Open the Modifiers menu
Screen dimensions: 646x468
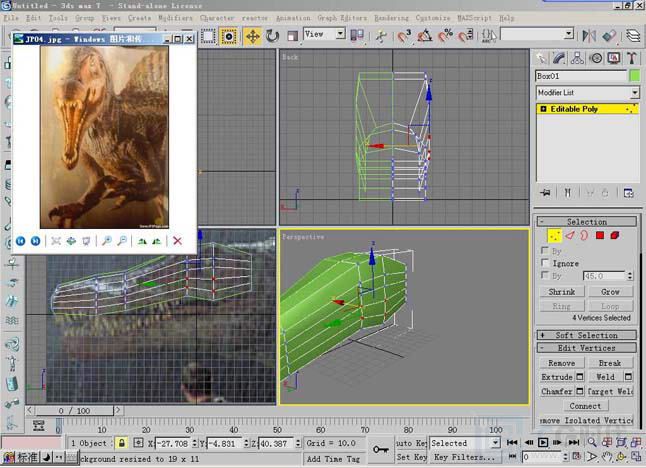176,18
